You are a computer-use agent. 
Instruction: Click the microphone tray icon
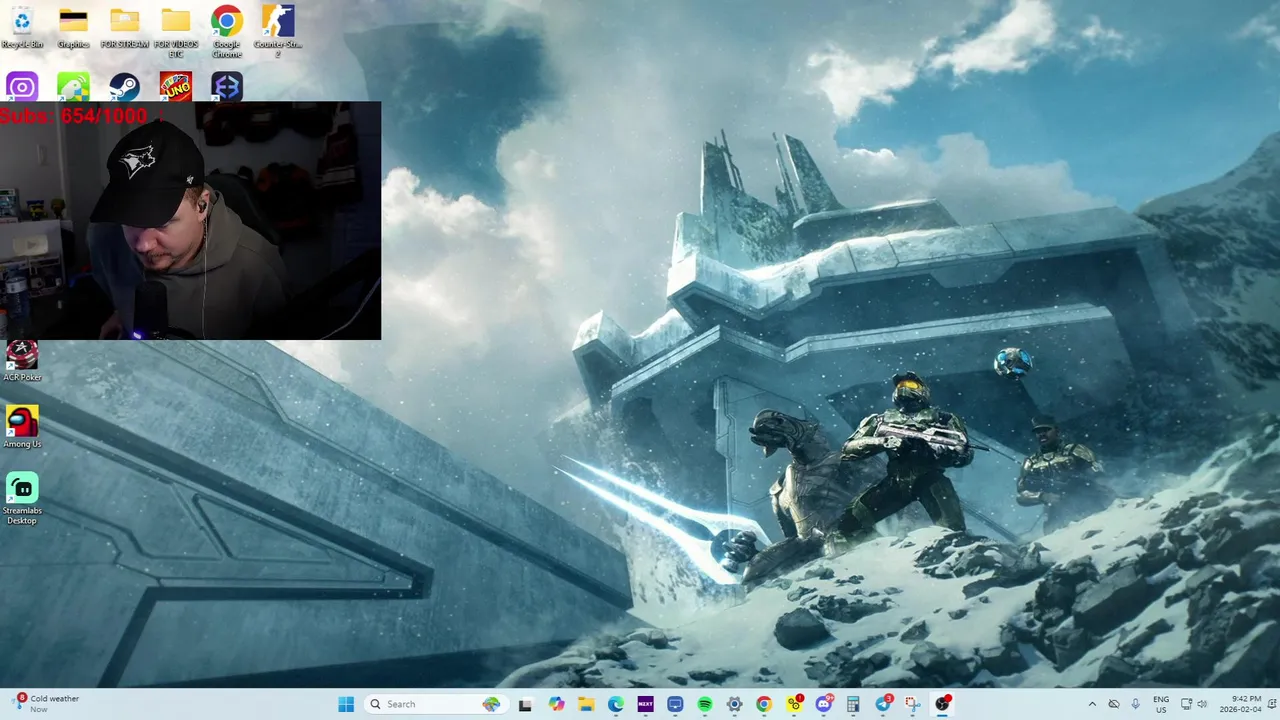[1135, 704]
